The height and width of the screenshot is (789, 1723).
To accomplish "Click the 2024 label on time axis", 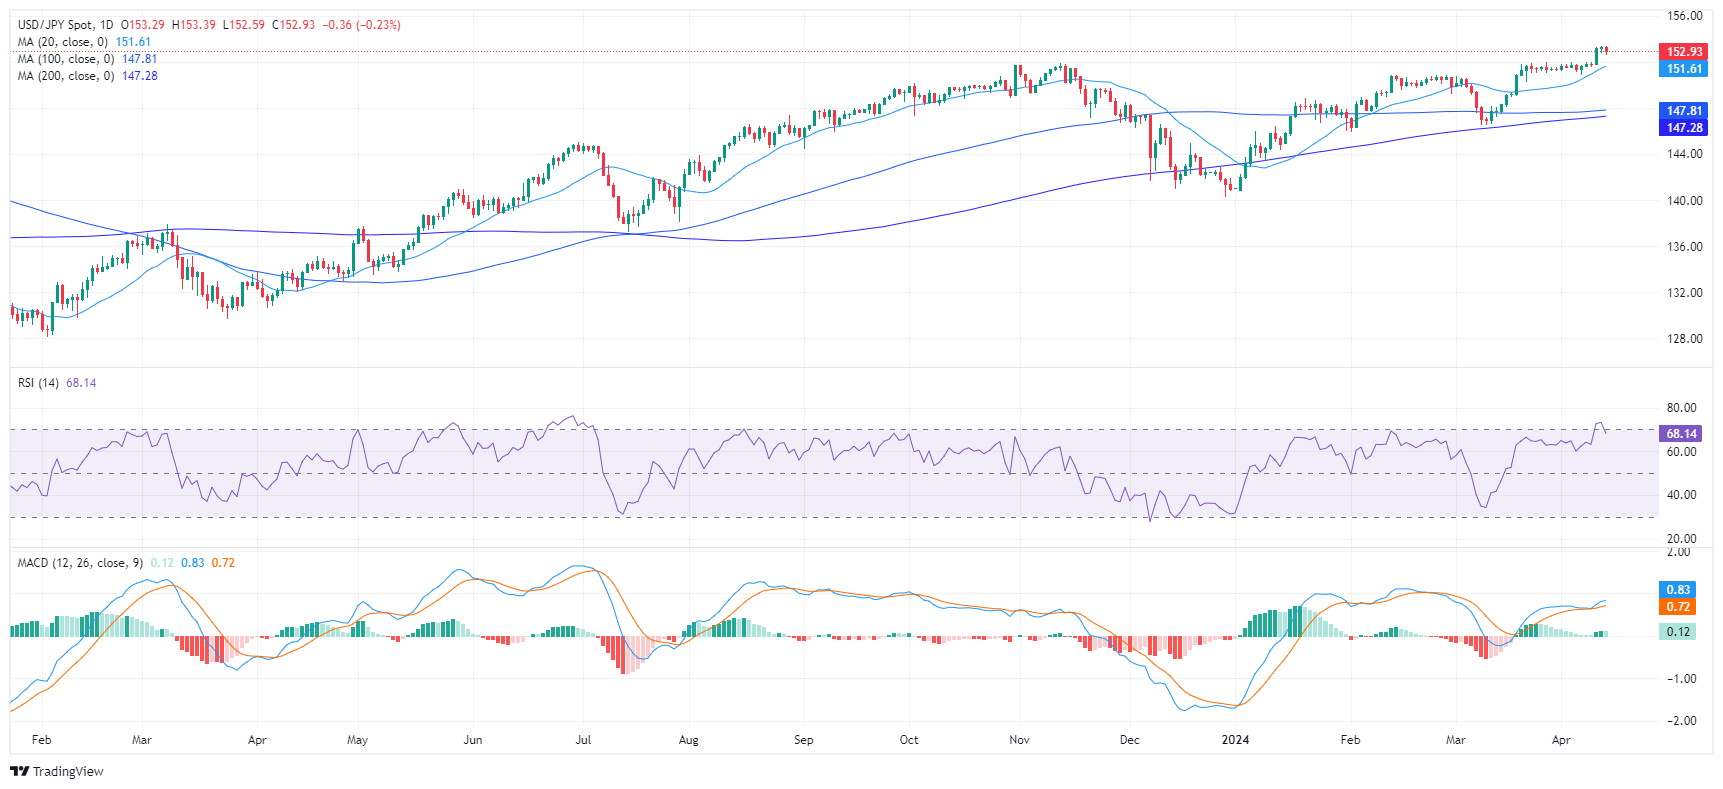I will coord(1236,740).
